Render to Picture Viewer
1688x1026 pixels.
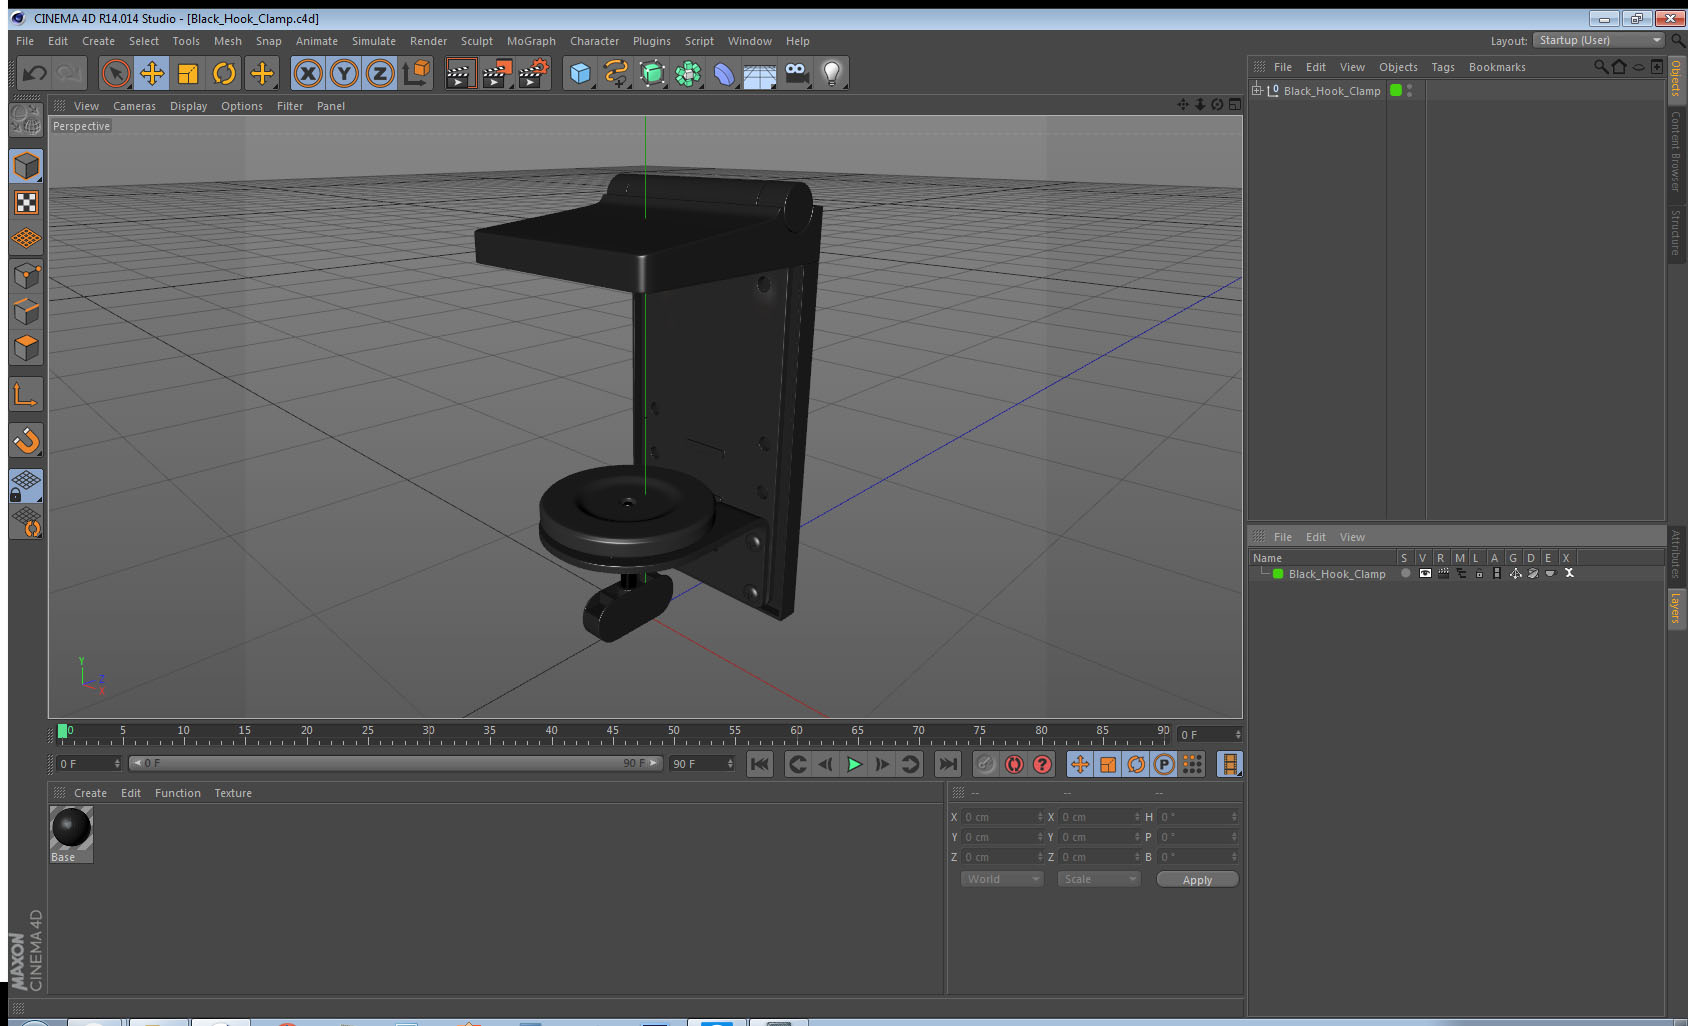coord(496,73)
